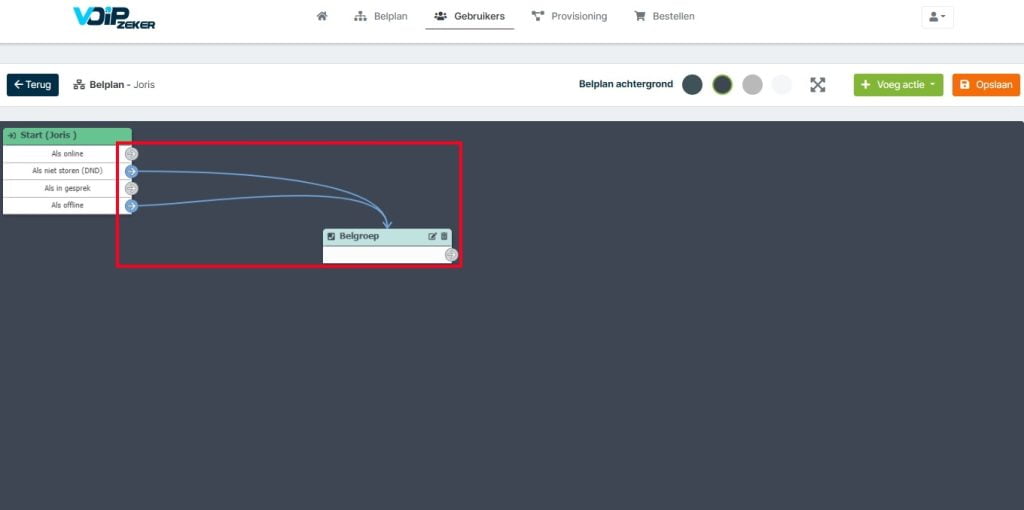Choose the dark slate background swatch
The height and width of the screenshot is (510, 1024).
(x=692, y=85)
